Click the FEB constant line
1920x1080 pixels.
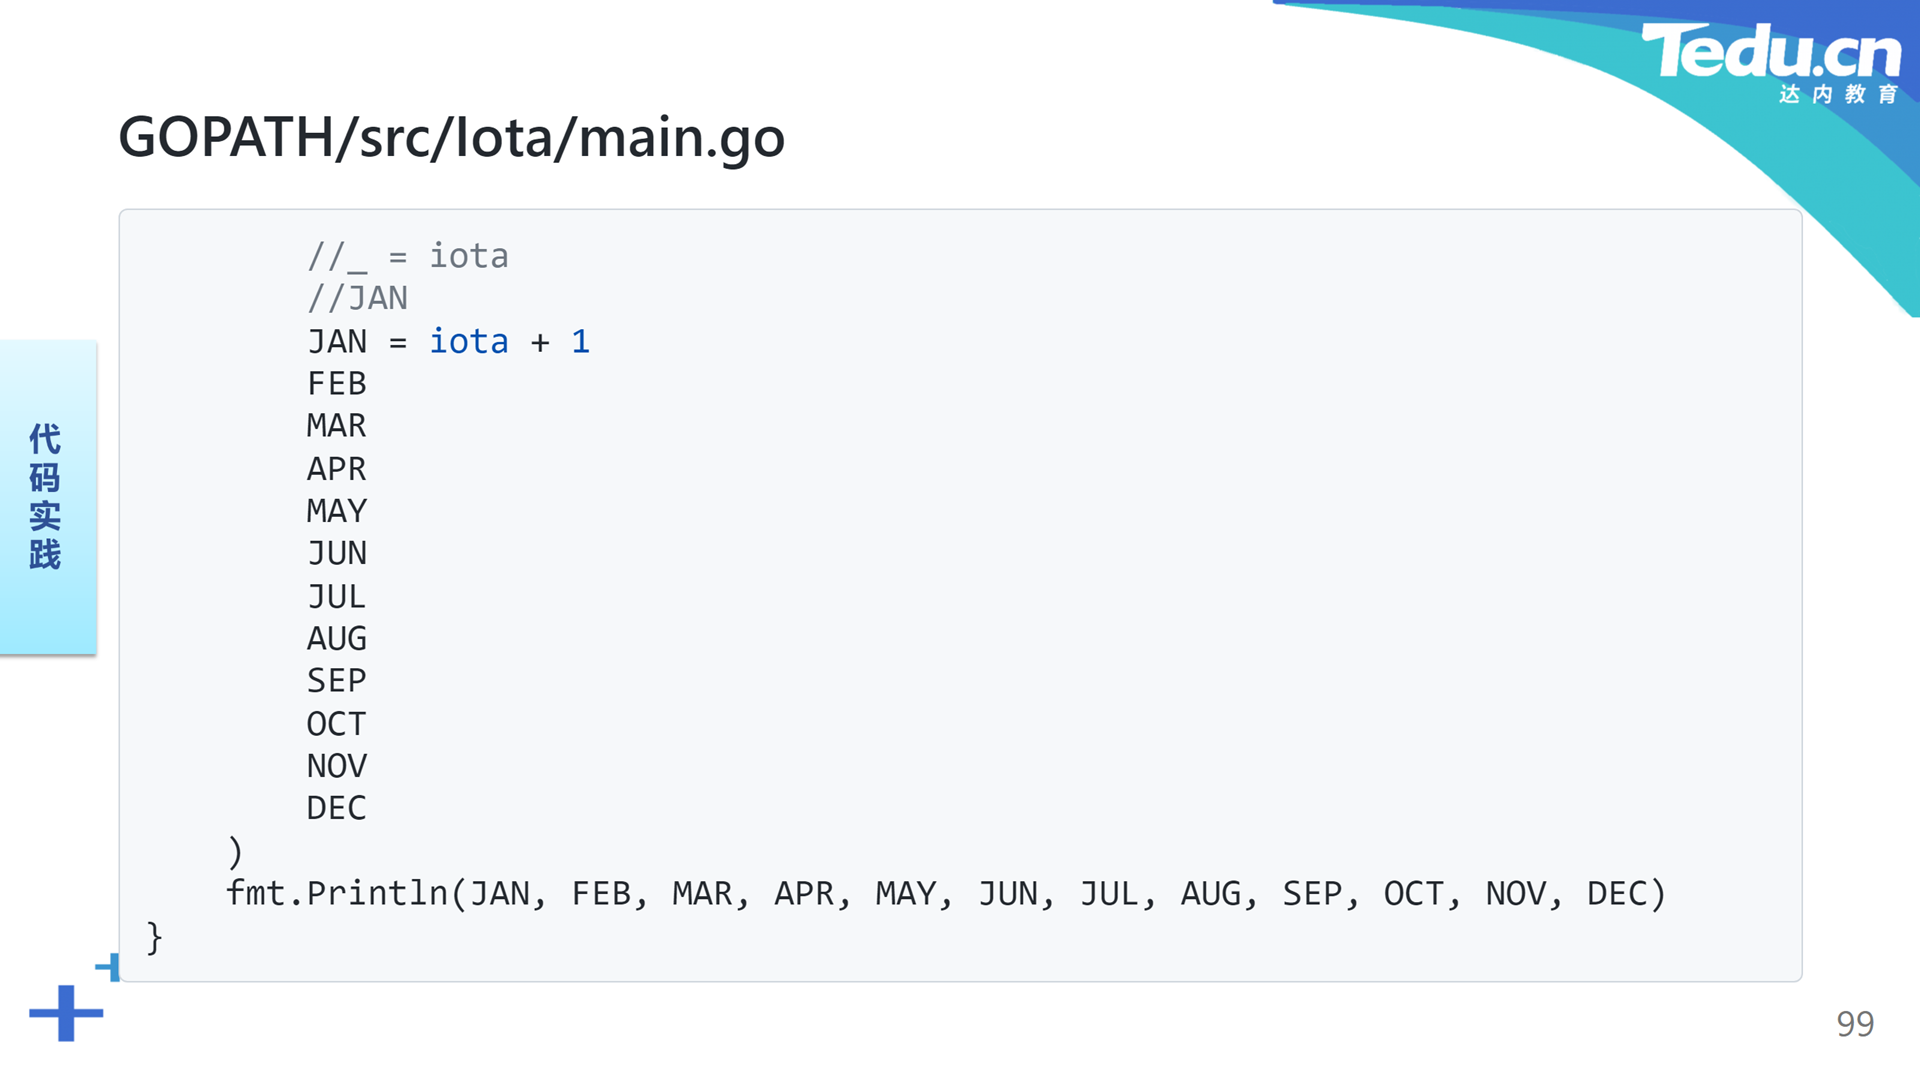point(337,384)
